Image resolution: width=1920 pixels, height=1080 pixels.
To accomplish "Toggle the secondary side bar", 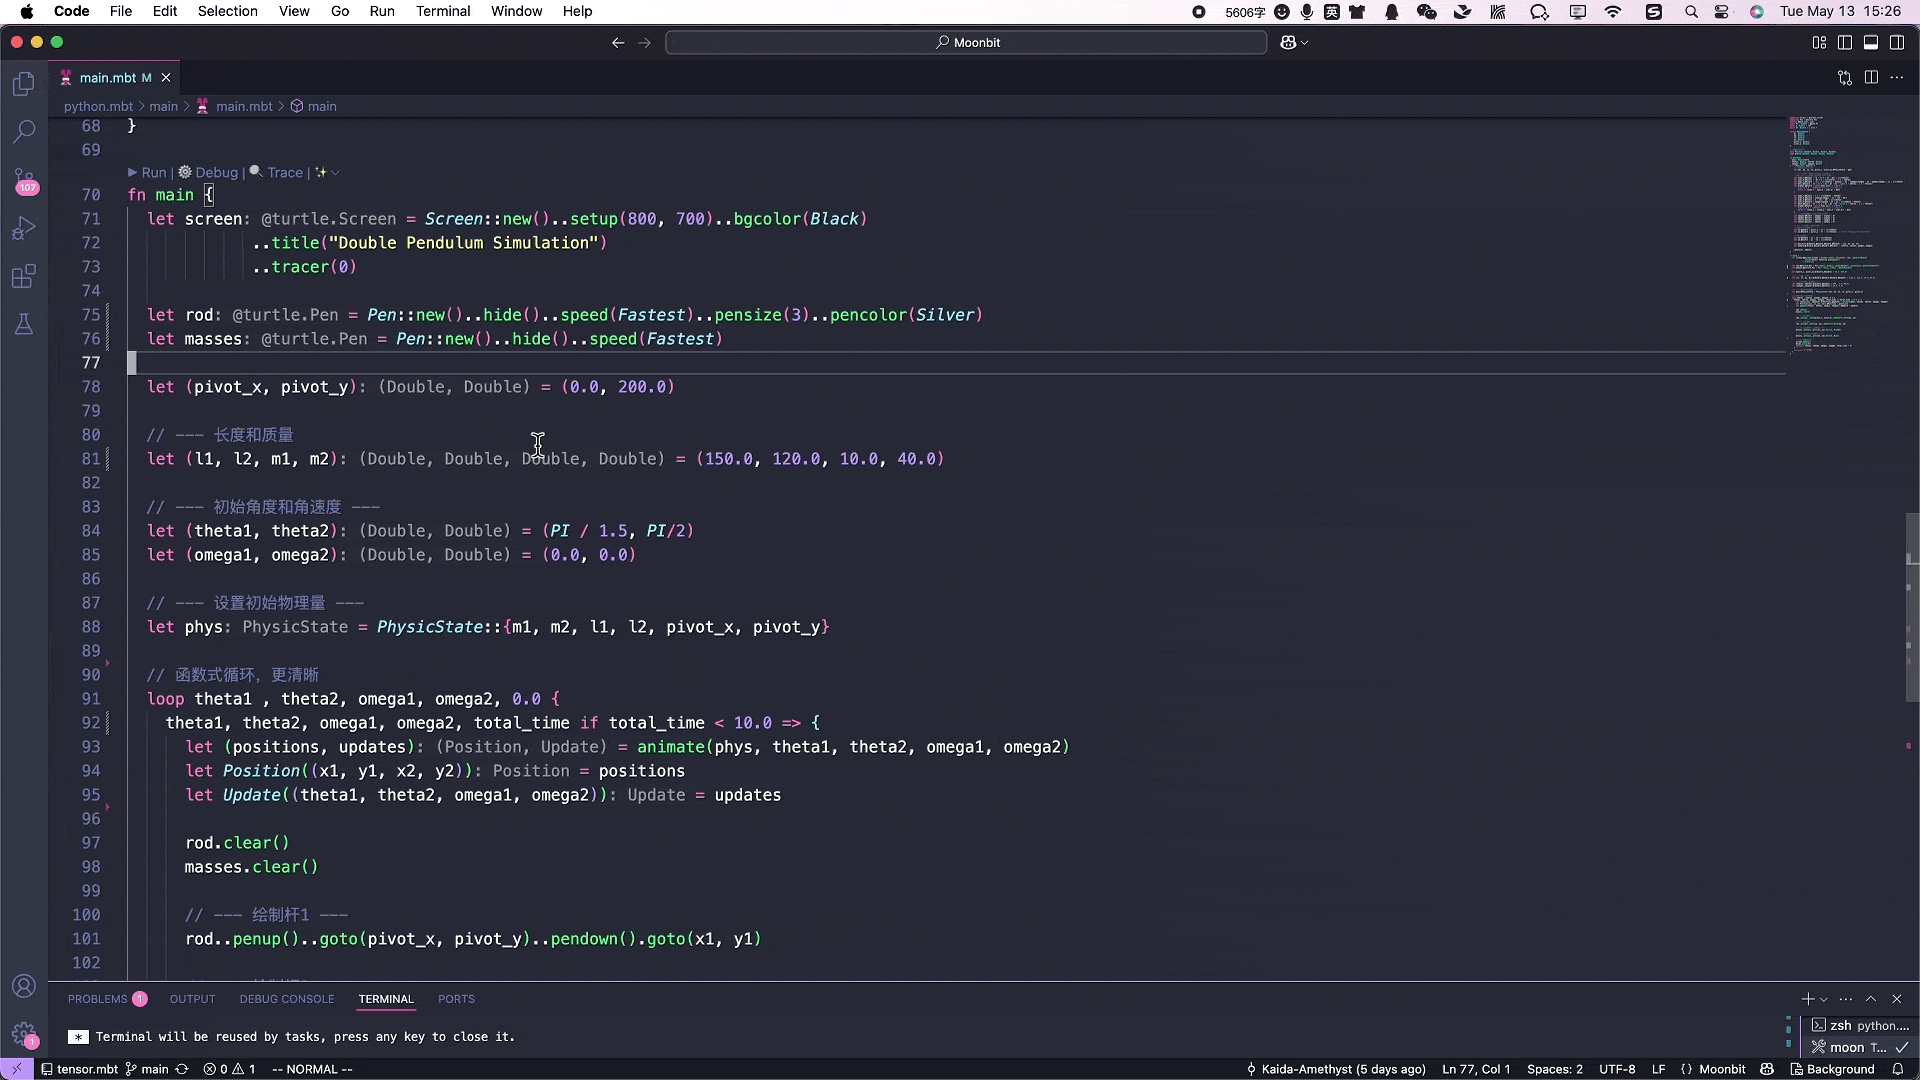I will click(1897, 43).
